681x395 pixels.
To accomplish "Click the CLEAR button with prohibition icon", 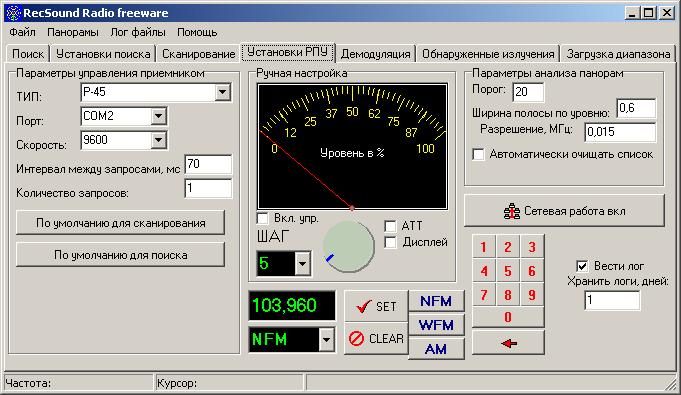I will click(x=376, y=338).
